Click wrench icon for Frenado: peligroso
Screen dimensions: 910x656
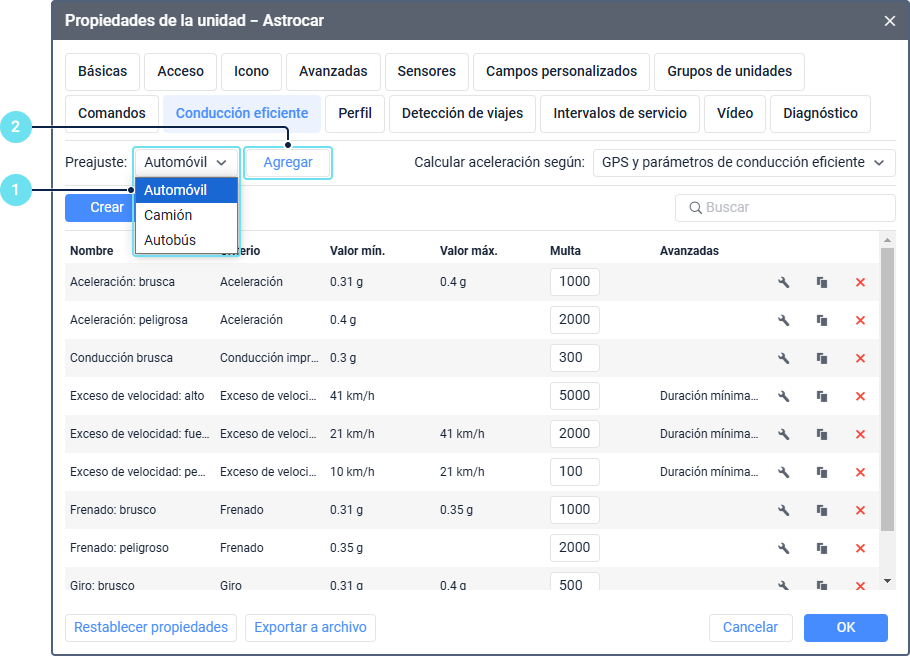pyautogui.click(x=784, y=548)
